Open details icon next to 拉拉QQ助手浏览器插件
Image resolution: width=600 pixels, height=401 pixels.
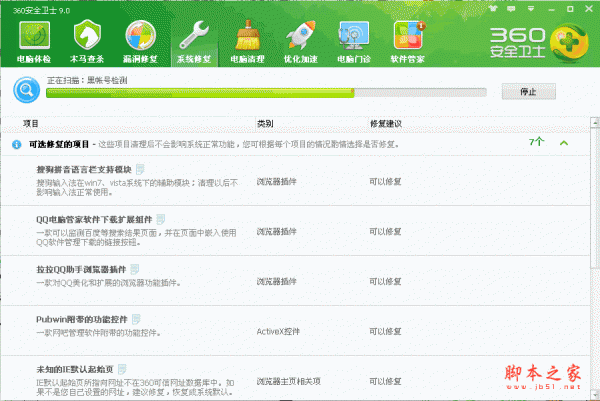[x=135, y=269]
